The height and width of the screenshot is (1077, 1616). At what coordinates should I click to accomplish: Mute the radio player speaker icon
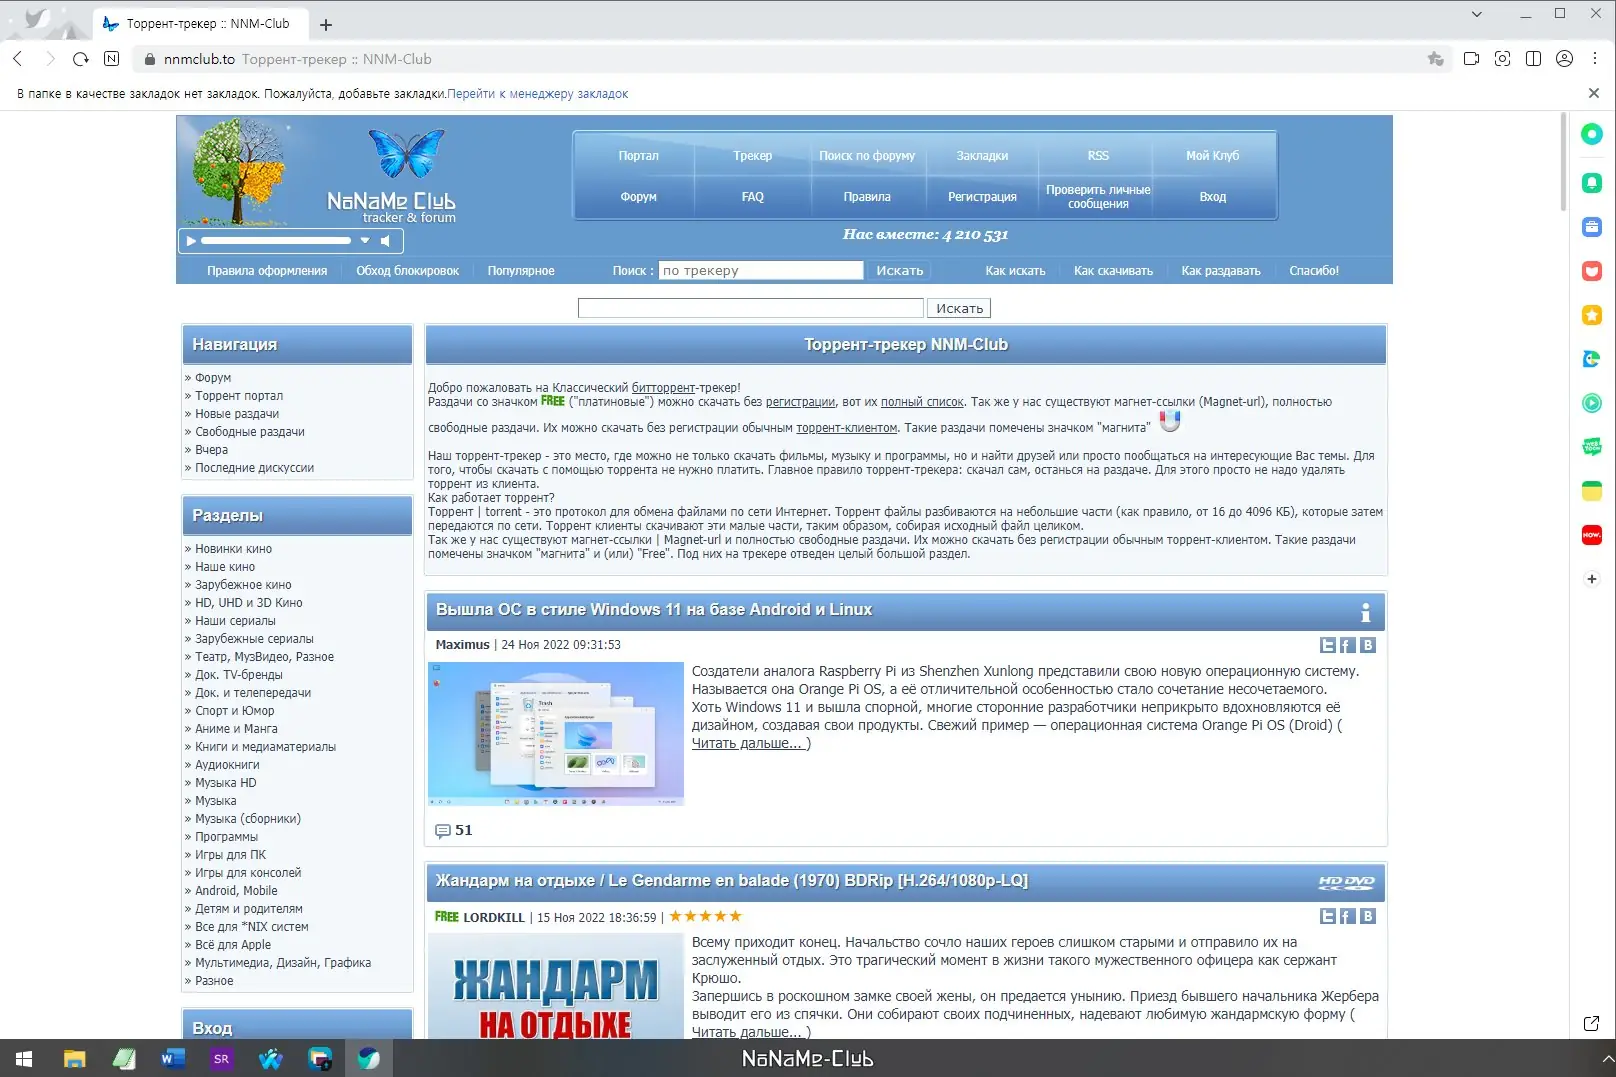click(385, 240)
